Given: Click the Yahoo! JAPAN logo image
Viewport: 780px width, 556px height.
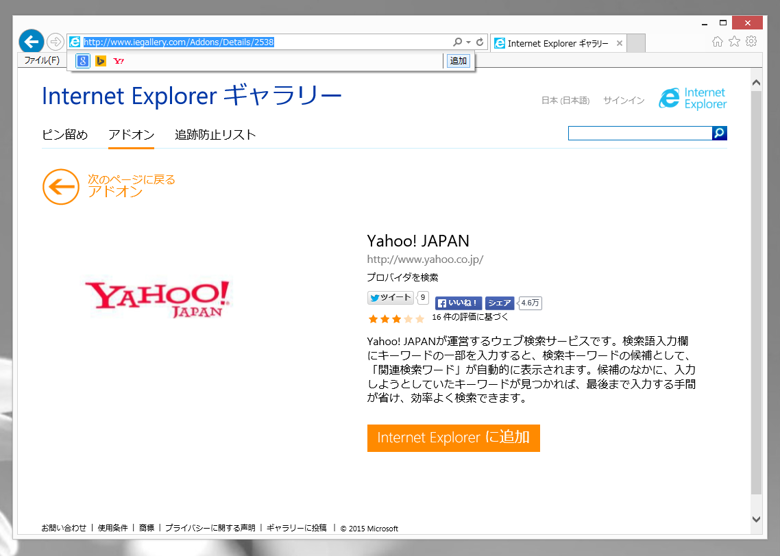Looking at the screenshot, I should click(x=158, y=298).
